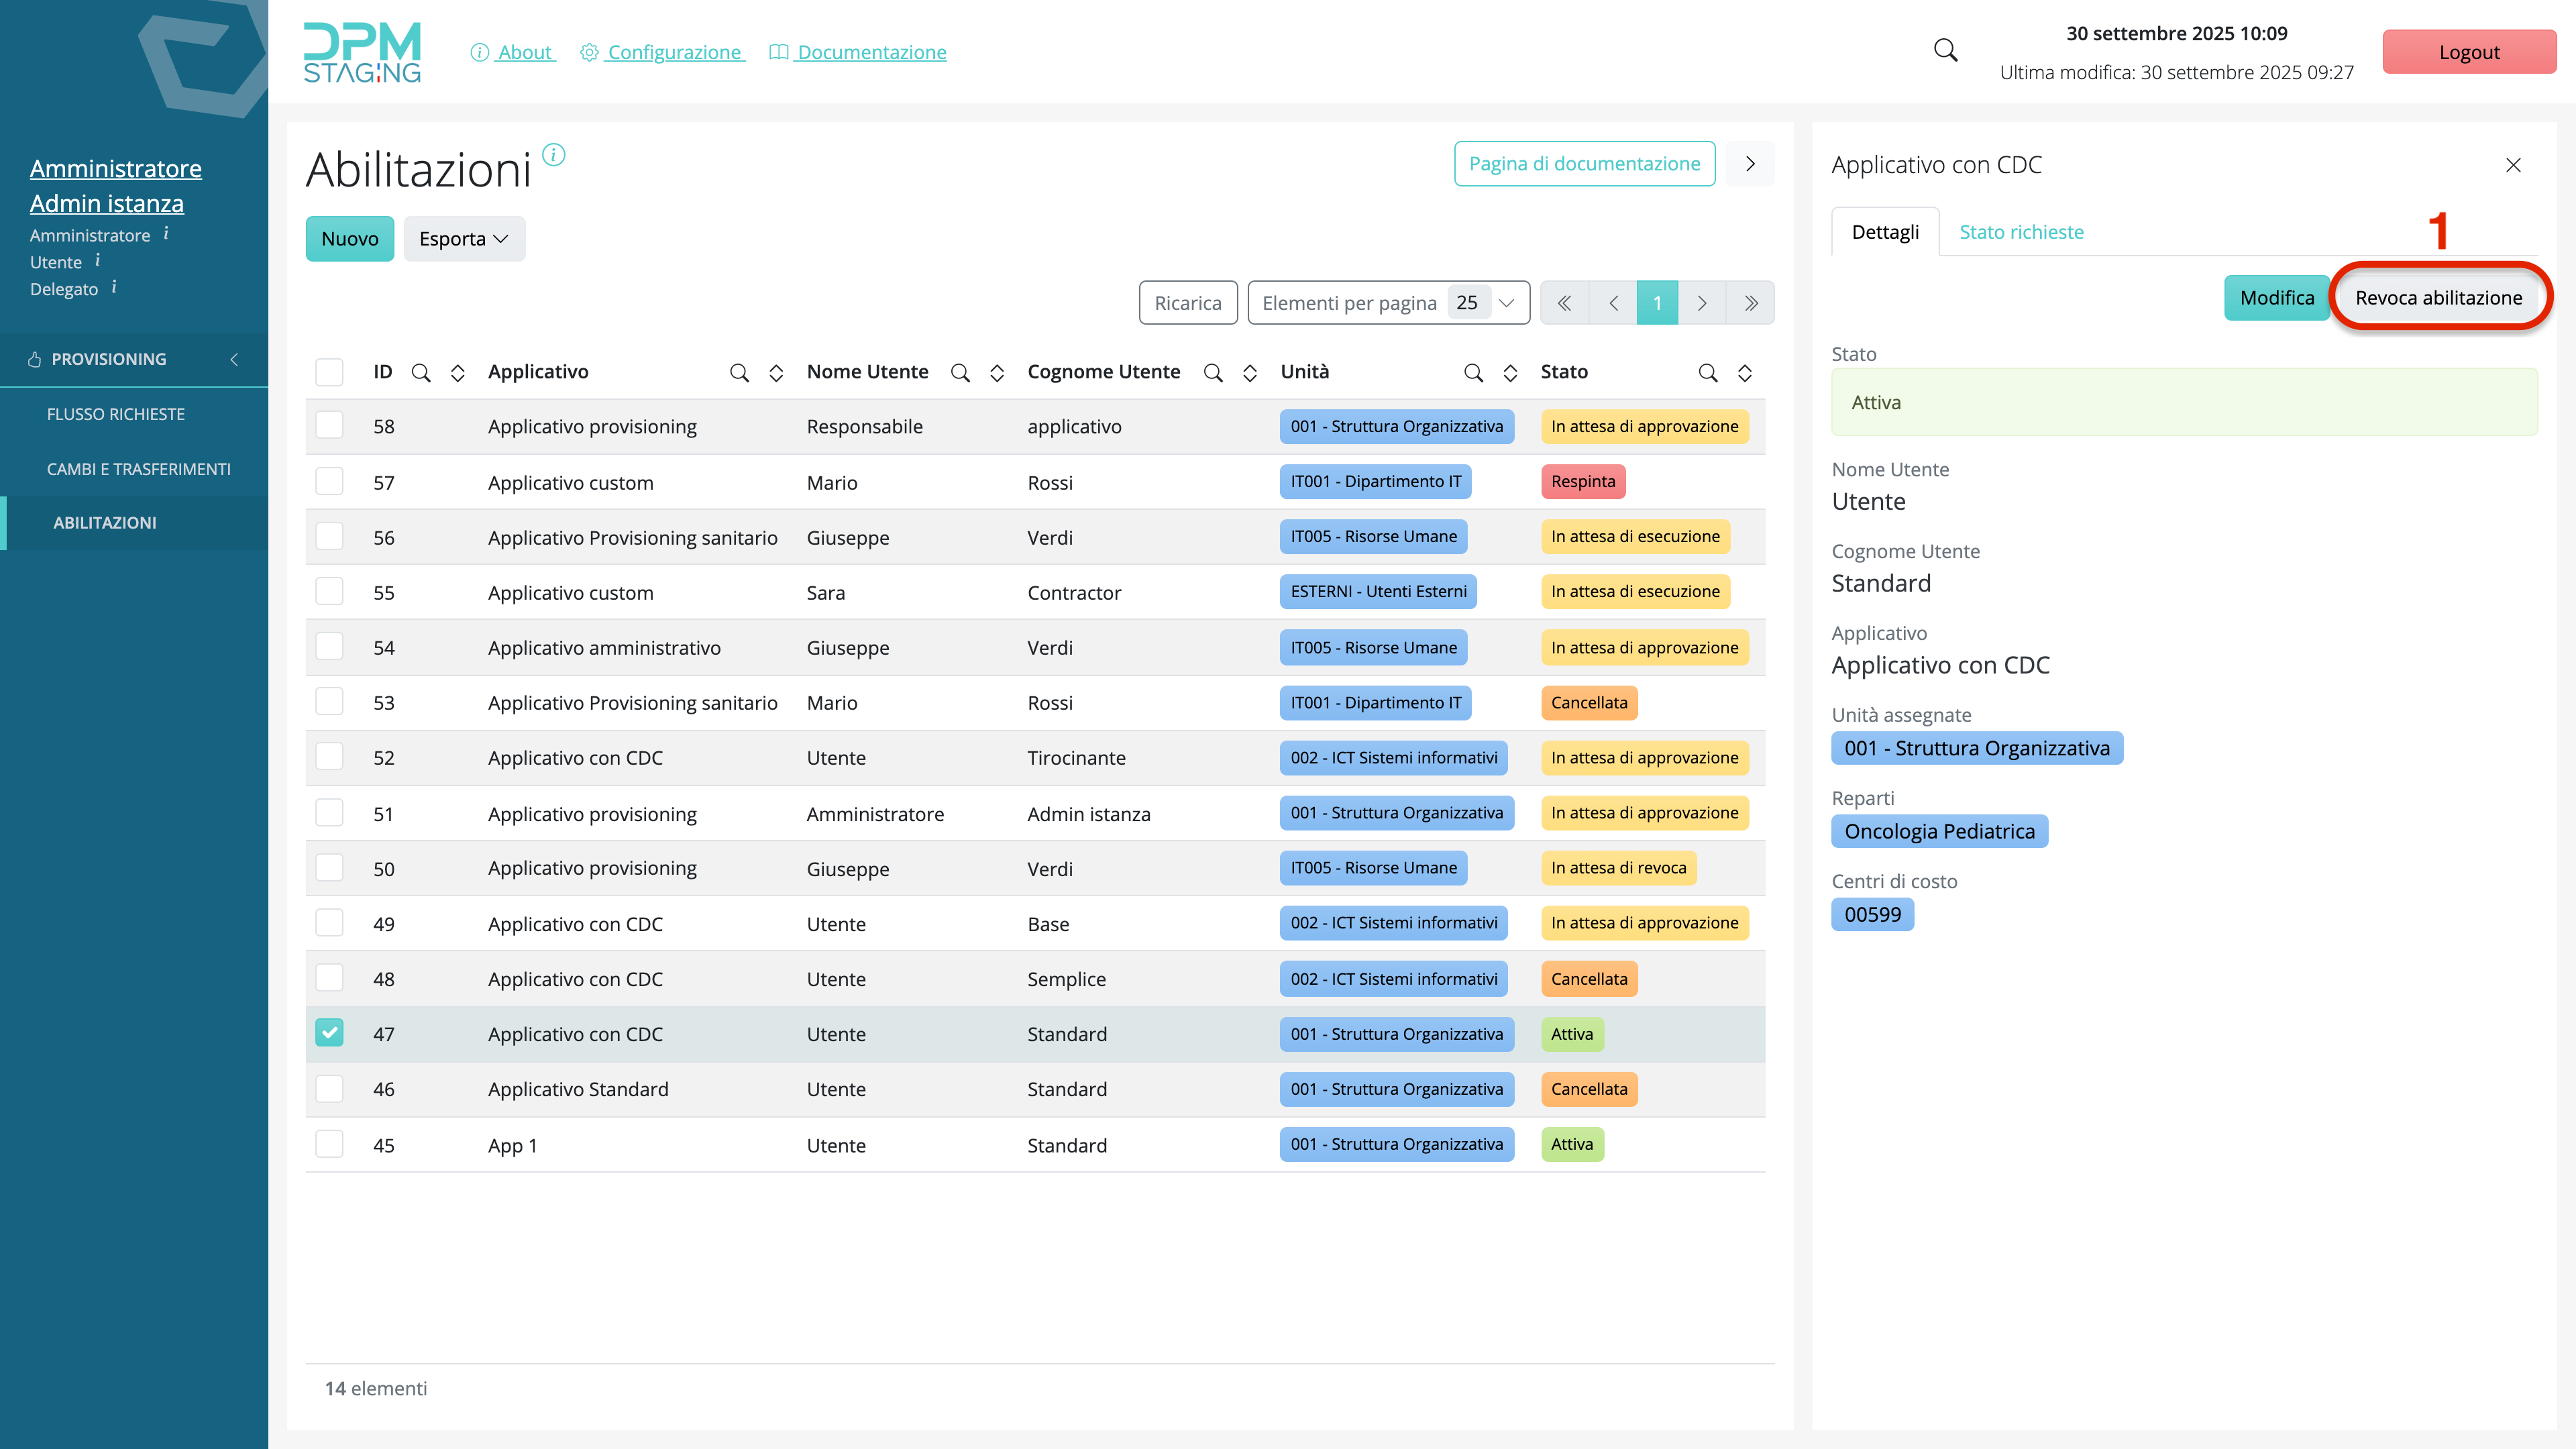Select the checkbox for row 58
The width and height of the screenshot is (2576, 1449).
329,426
